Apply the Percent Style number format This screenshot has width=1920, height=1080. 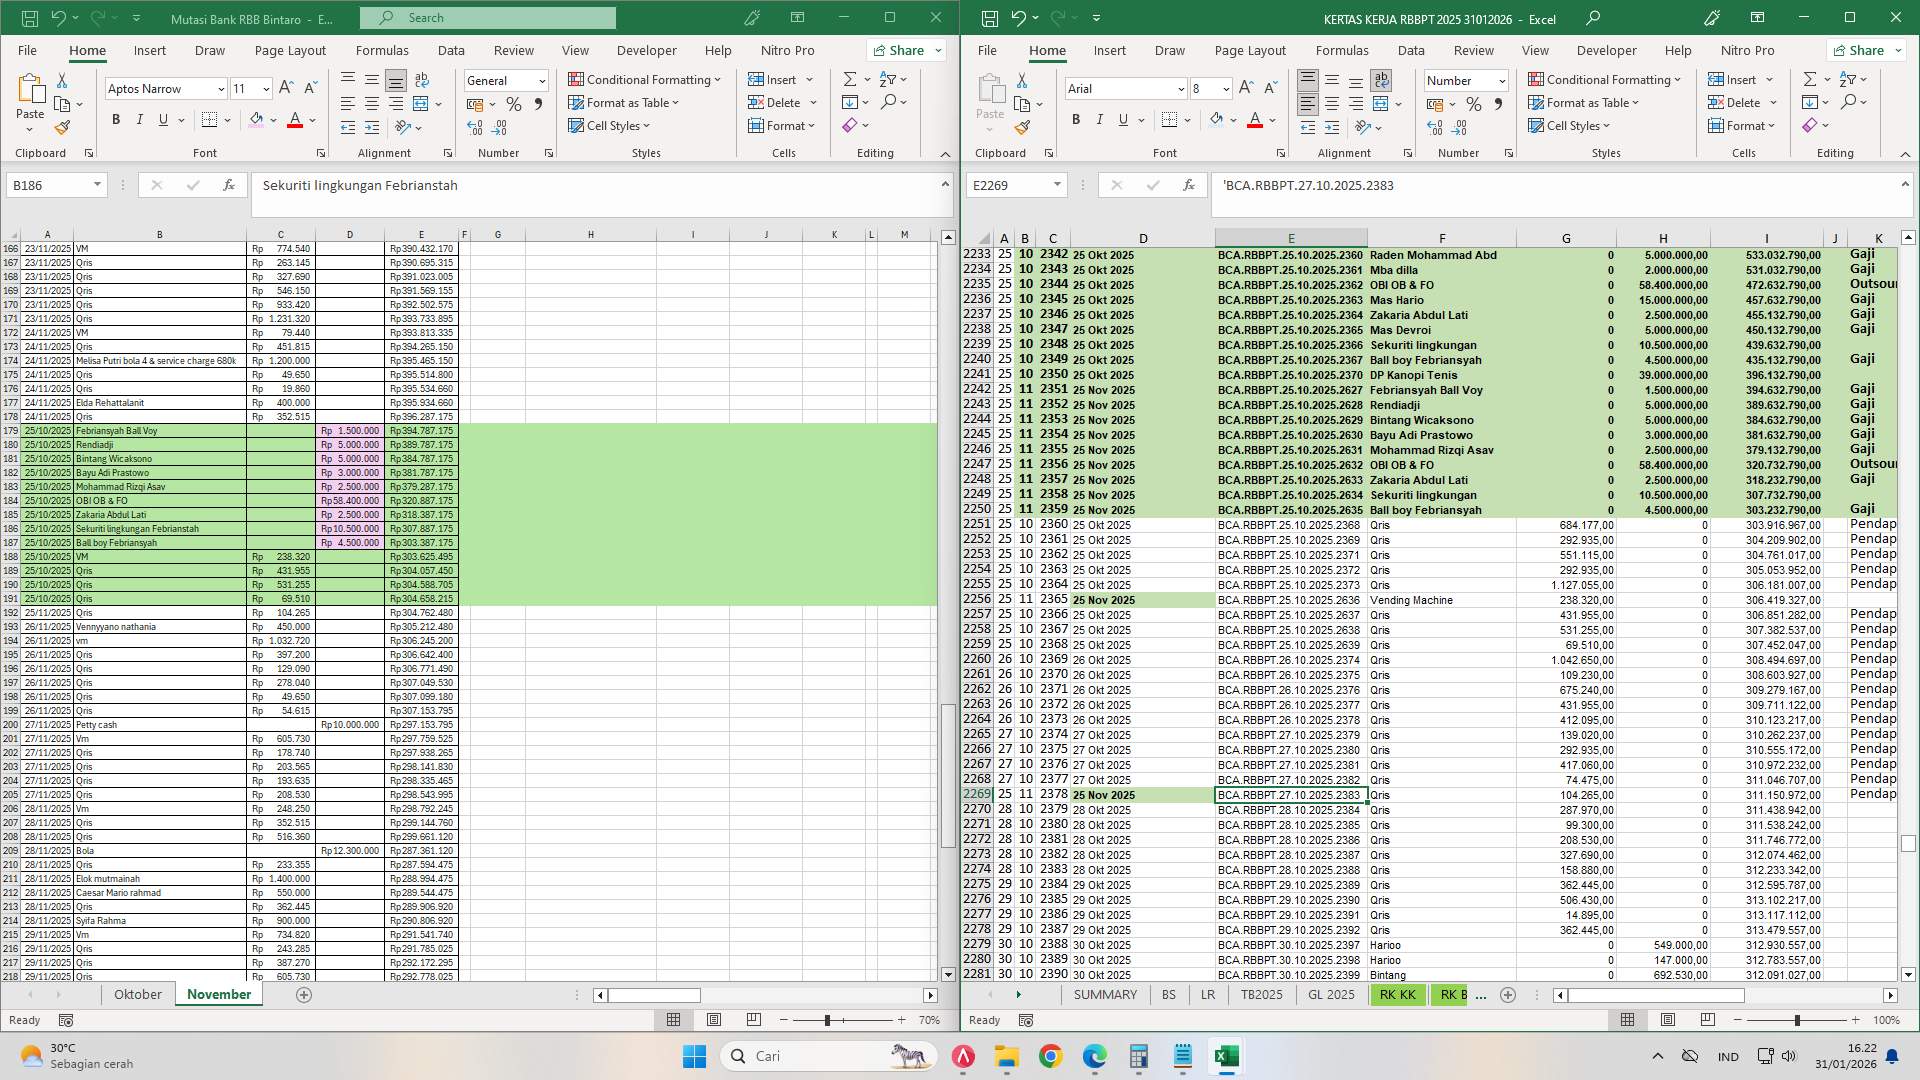(1473, 102)
